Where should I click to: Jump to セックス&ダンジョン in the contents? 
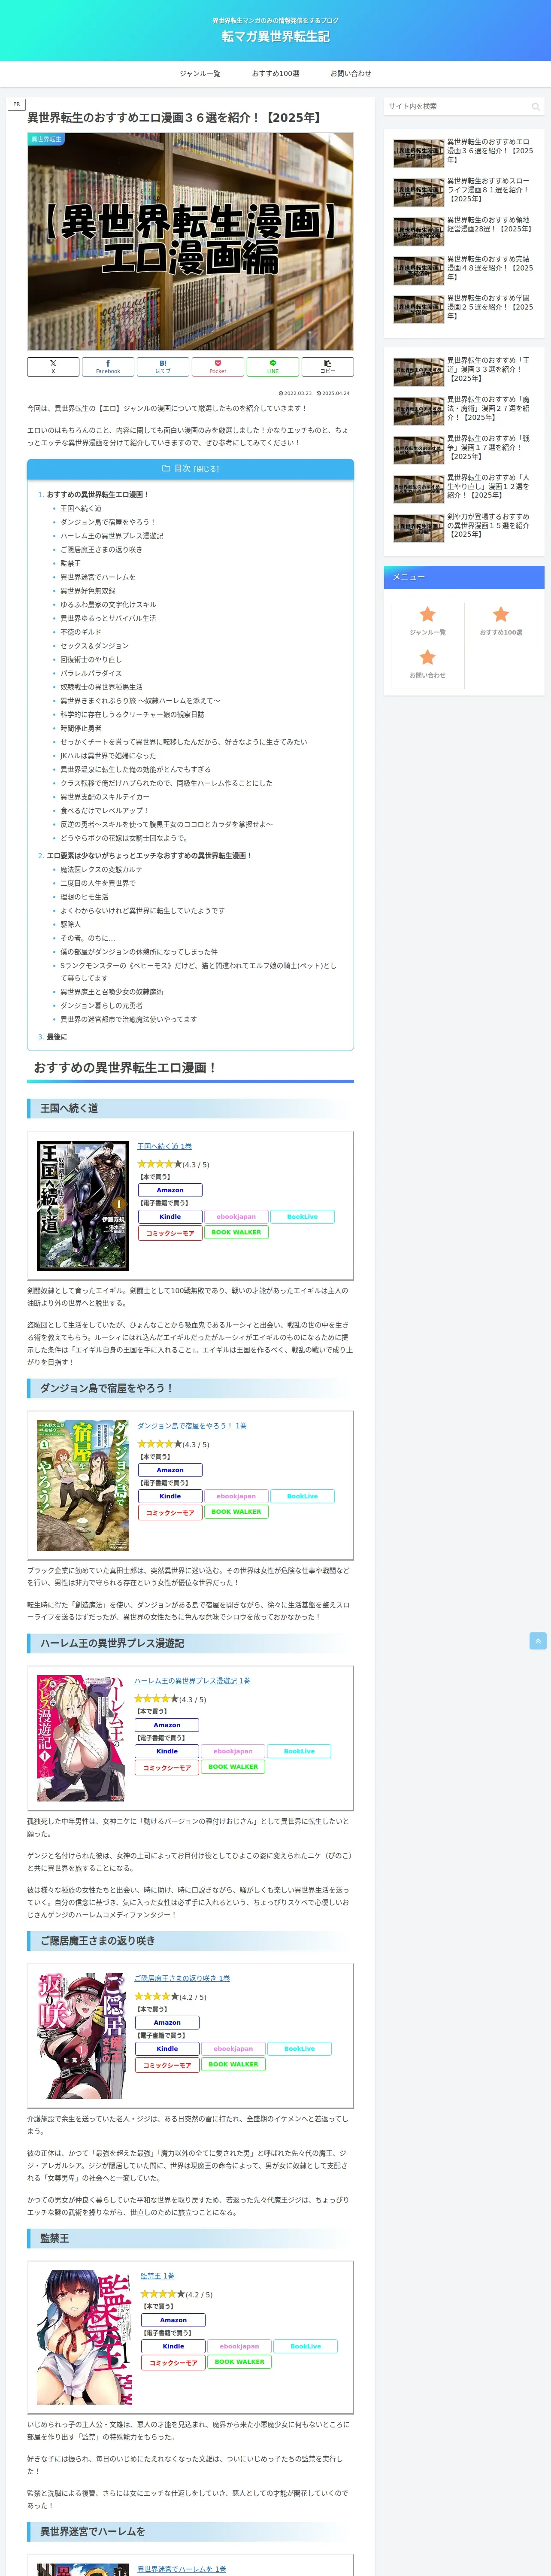tap(94, 646)
